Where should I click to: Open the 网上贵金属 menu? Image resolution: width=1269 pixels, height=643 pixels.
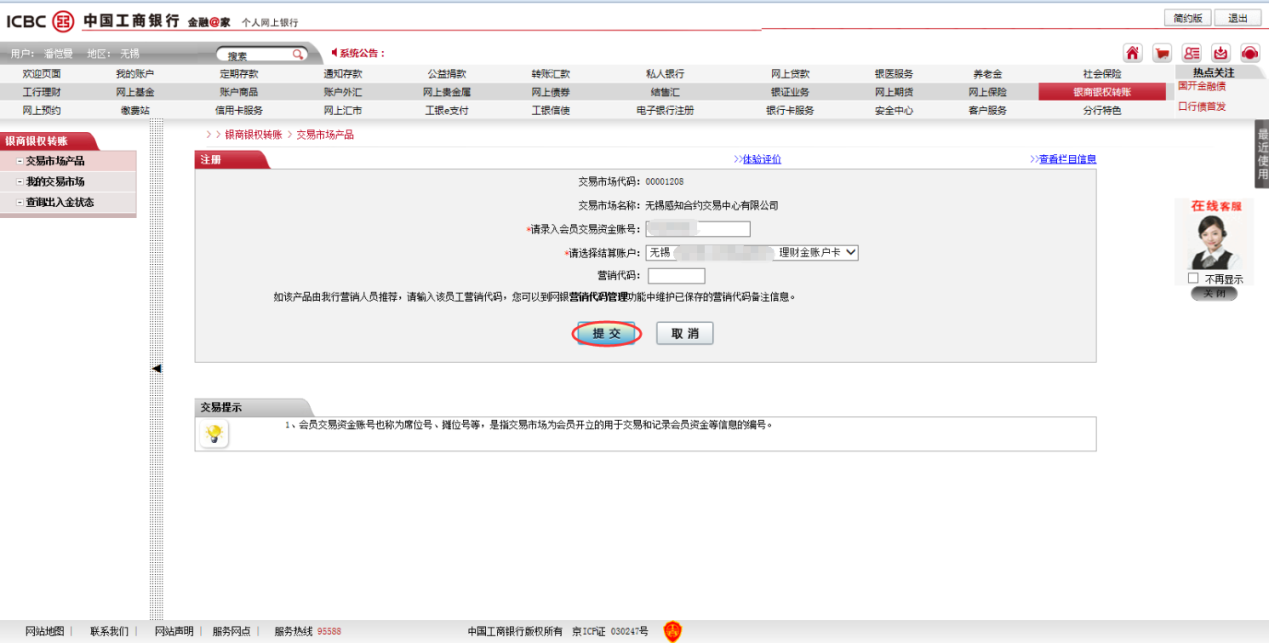447,92
